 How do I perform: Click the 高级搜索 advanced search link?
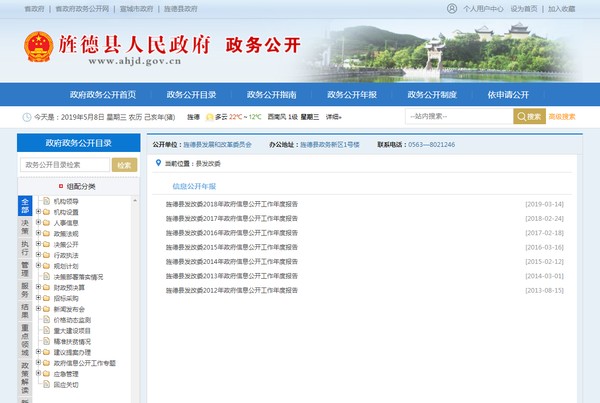562,117
